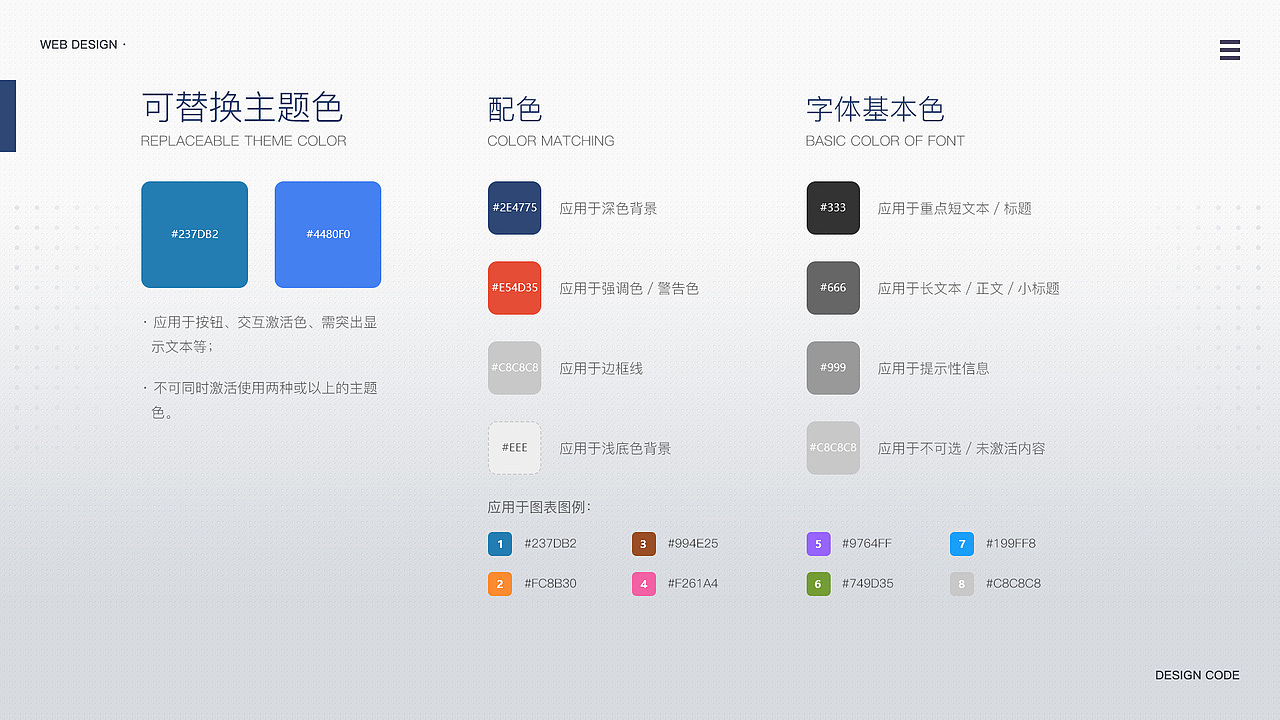Click the pink legend icon labeled 4
The height and width of the screenshot is (720, 1280).
tap(643, 583)
